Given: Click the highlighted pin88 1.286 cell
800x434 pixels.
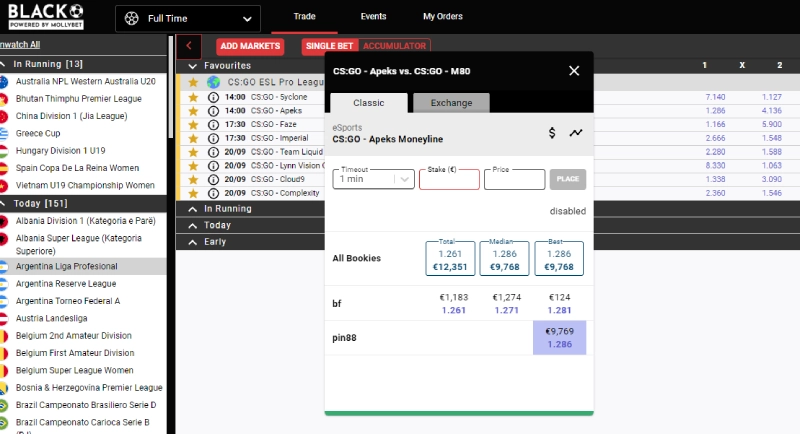Looking at the screenshot, I should point(560,338).
